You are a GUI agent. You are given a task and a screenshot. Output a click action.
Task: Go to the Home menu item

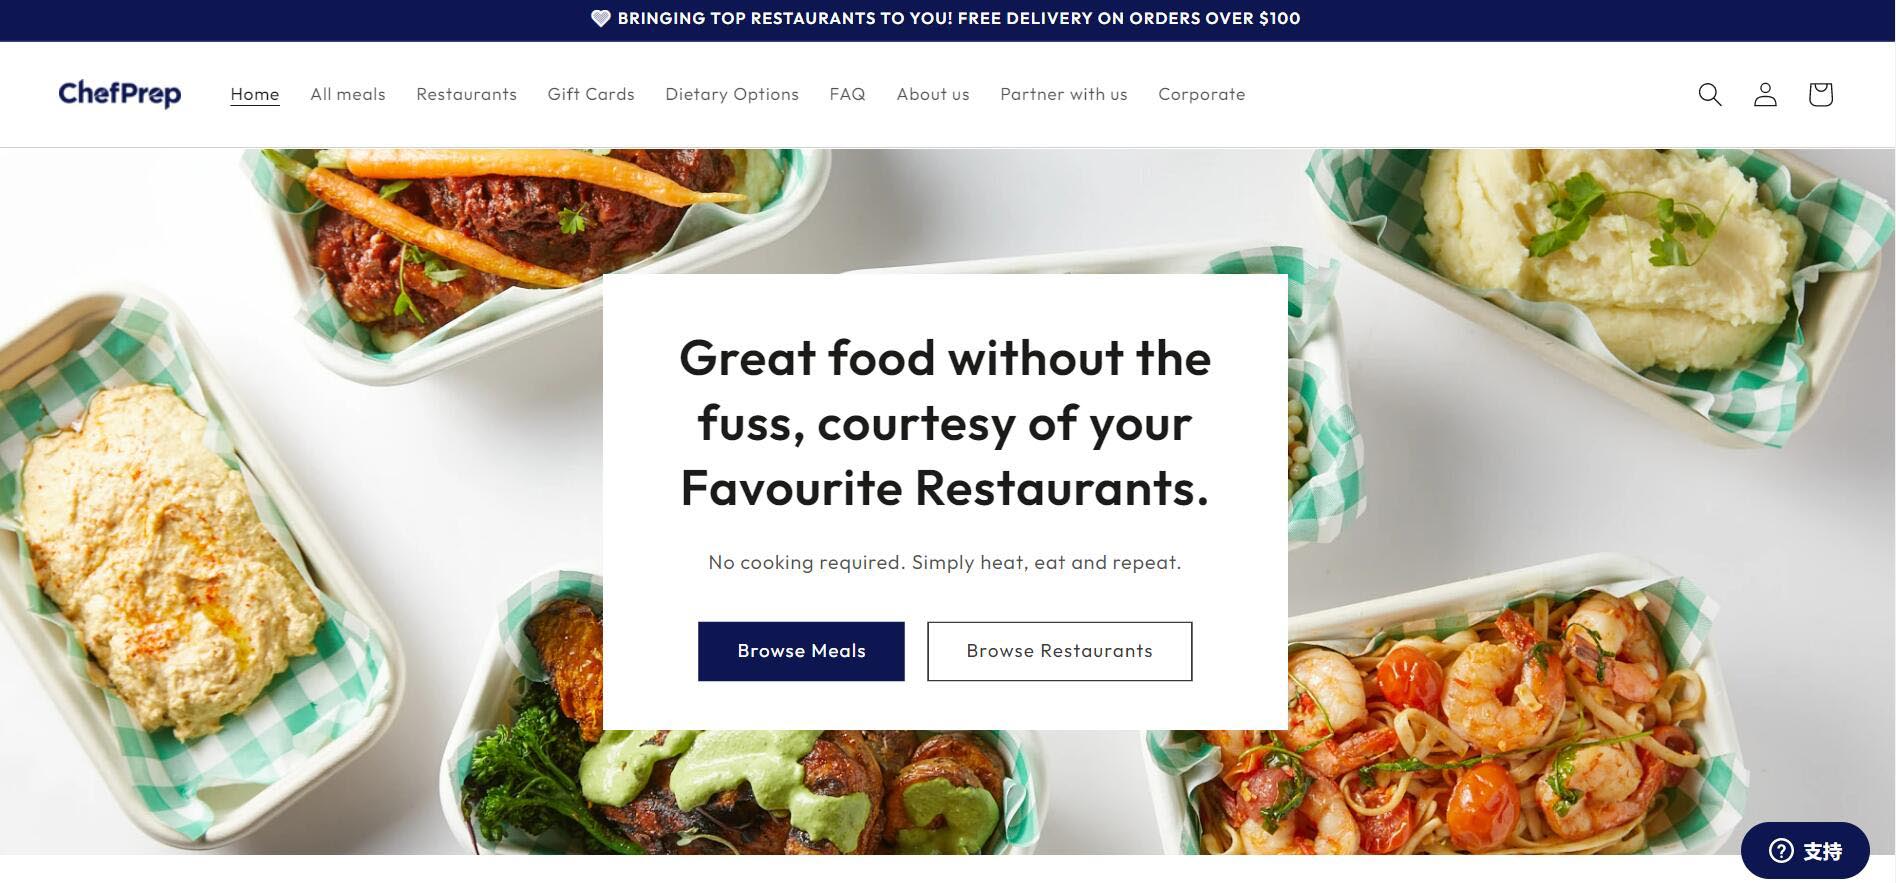[x=255, y=94]
